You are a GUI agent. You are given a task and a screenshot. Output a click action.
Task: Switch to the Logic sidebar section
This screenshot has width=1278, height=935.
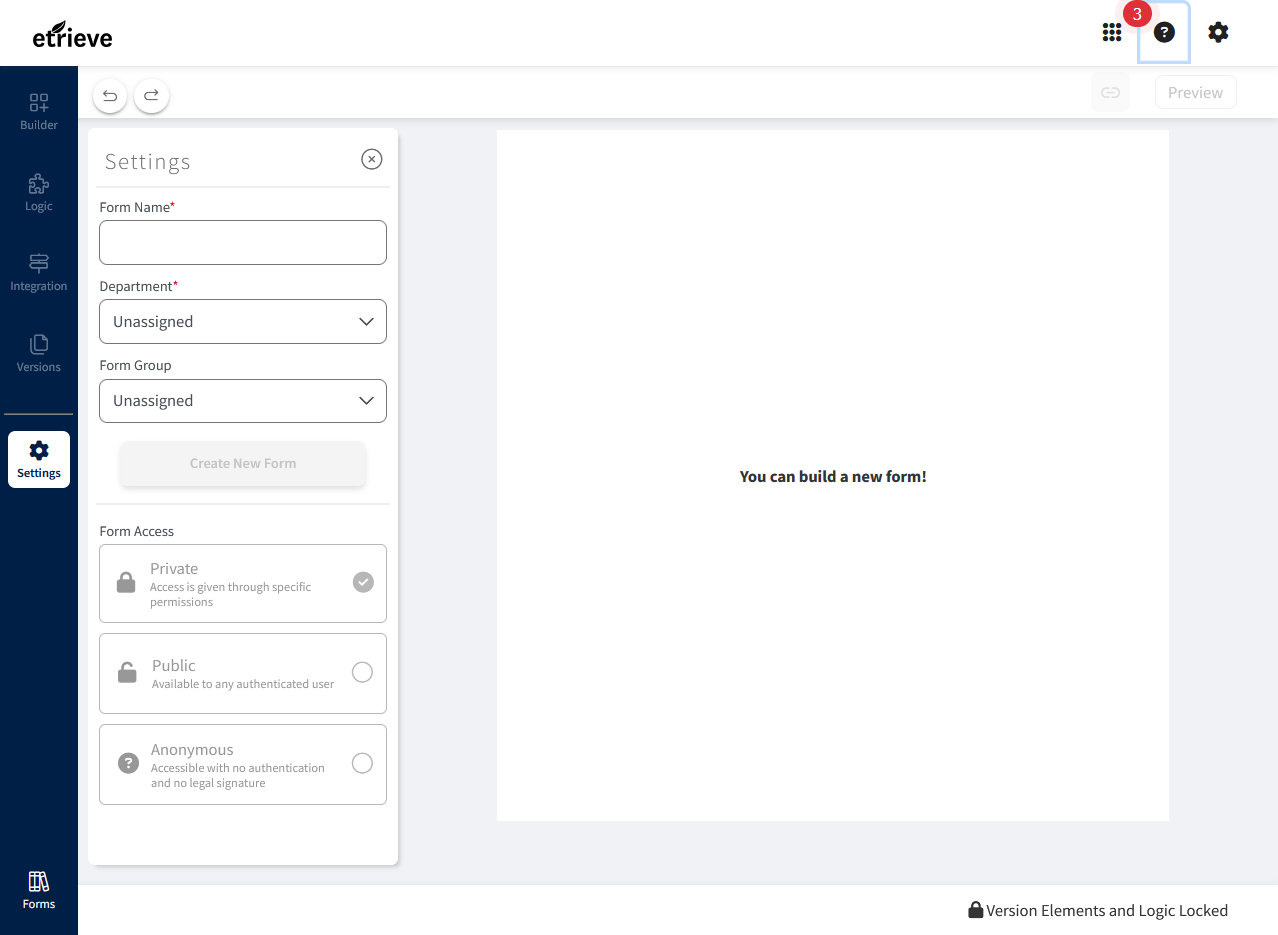pyautogui.click(x=38, y=192)
